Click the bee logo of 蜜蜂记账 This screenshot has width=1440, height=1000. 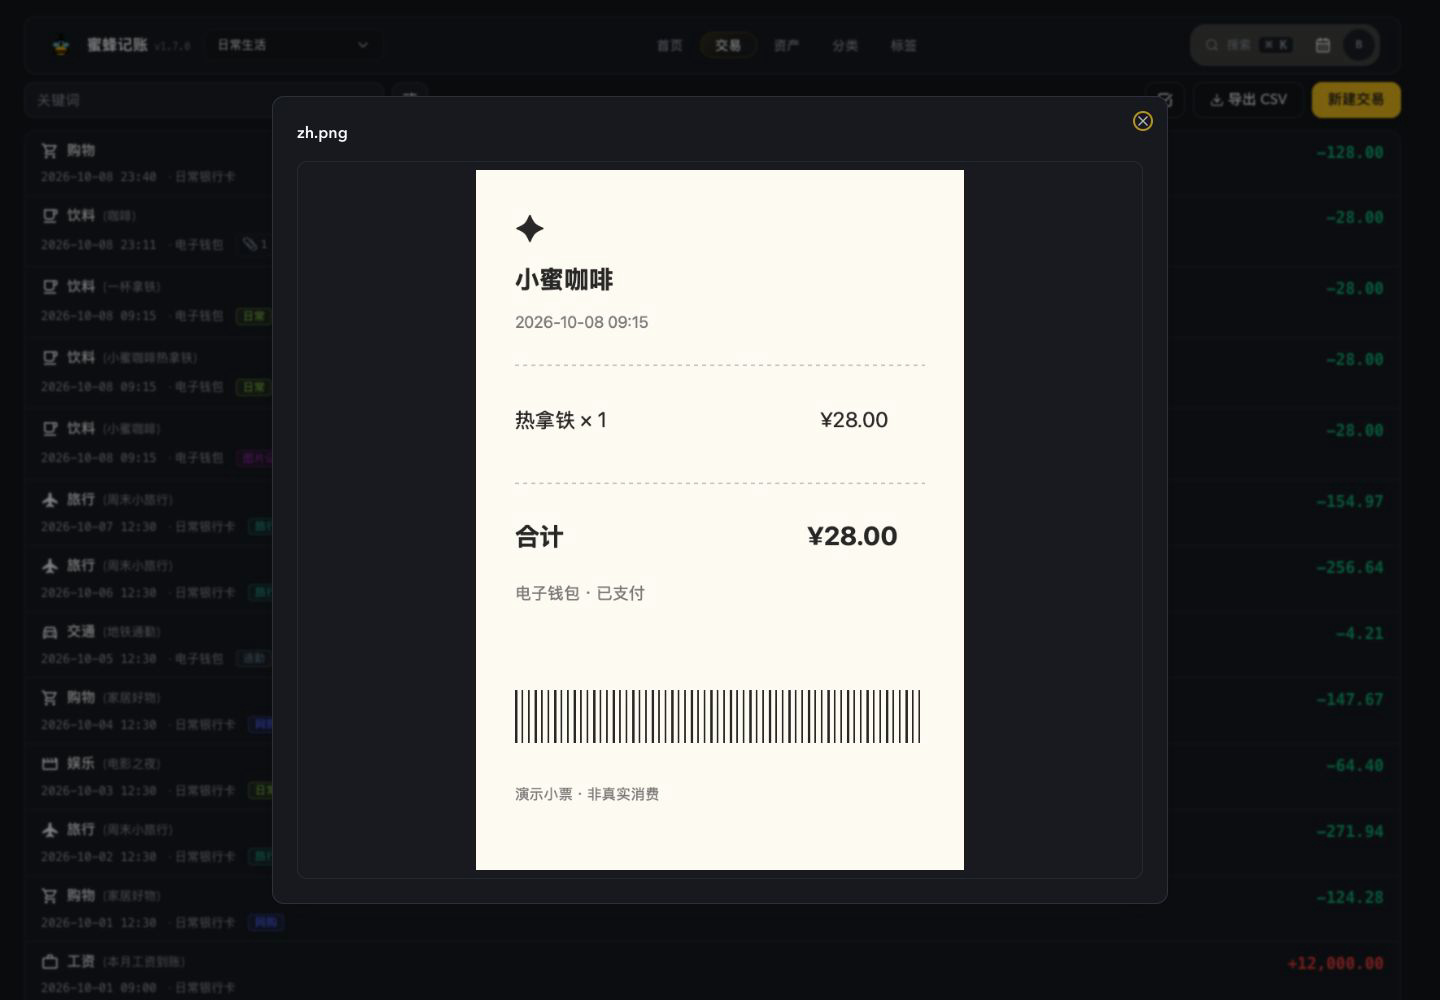pos(61,45)
